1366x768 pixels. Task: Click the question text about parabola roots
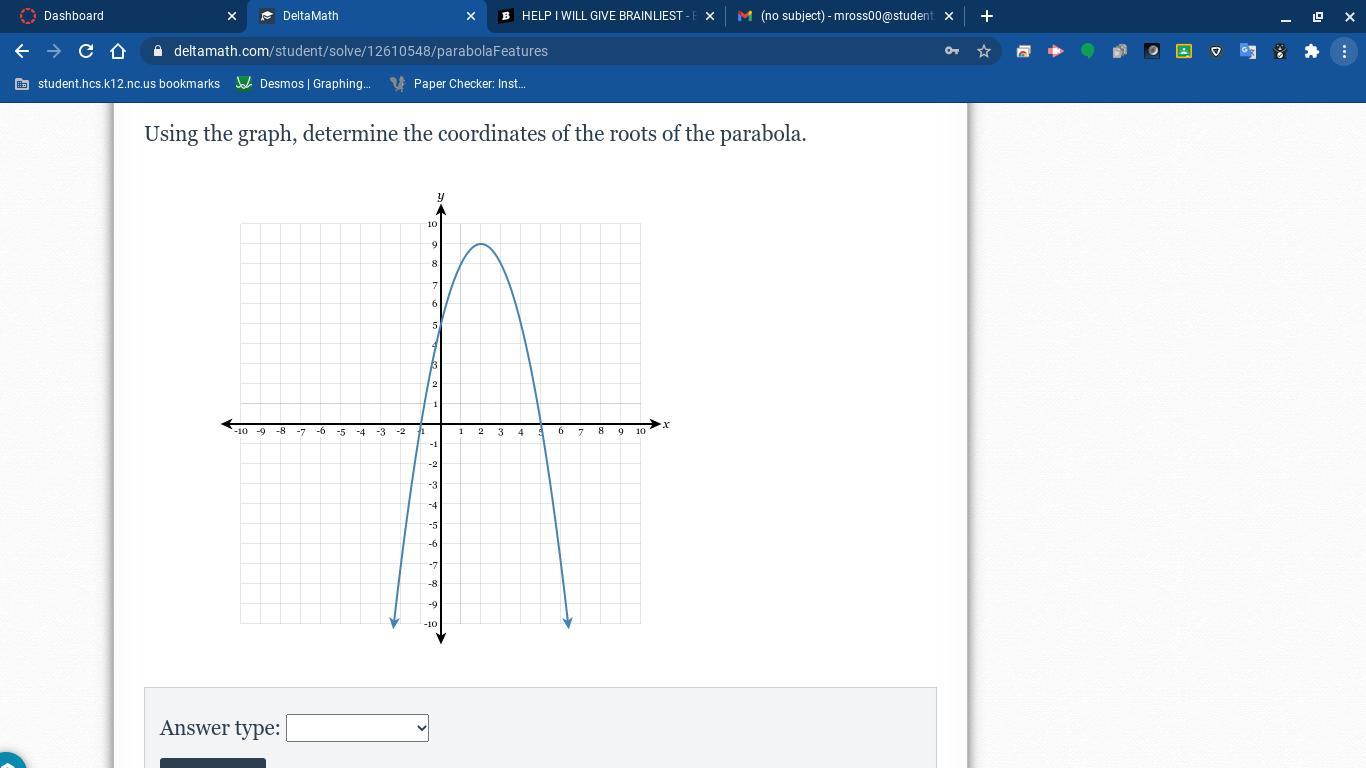475,134
